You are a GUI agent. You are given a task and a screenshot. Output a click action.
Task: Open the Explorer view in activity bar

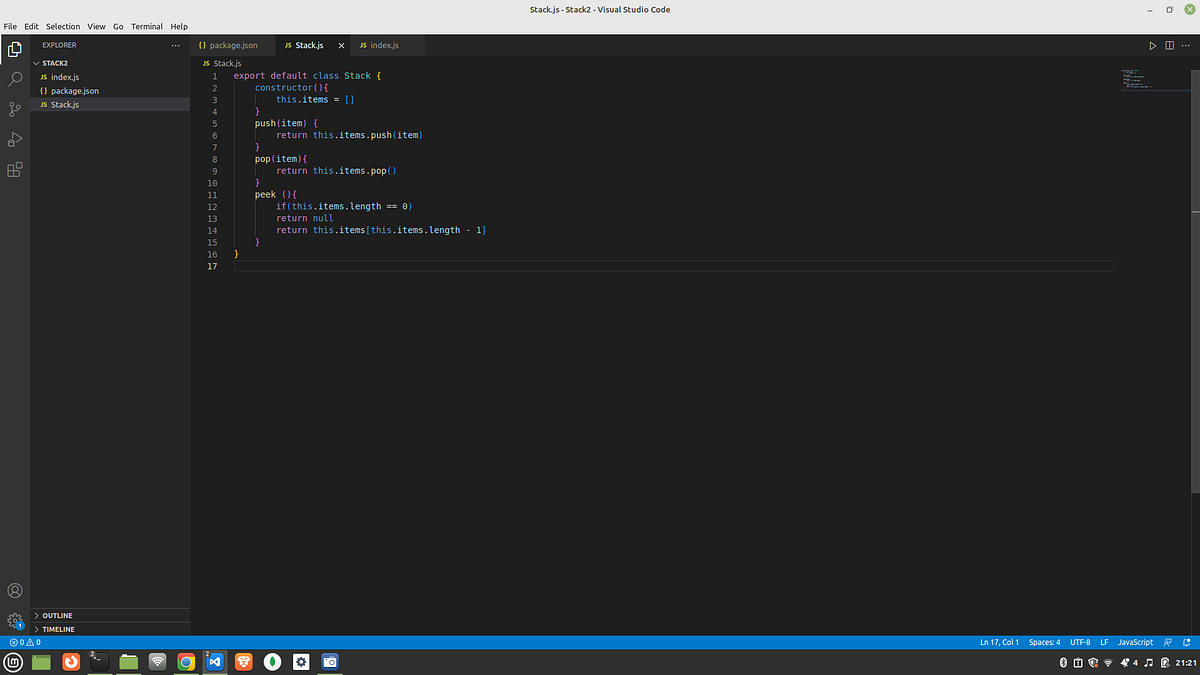(x=15, y=48)
